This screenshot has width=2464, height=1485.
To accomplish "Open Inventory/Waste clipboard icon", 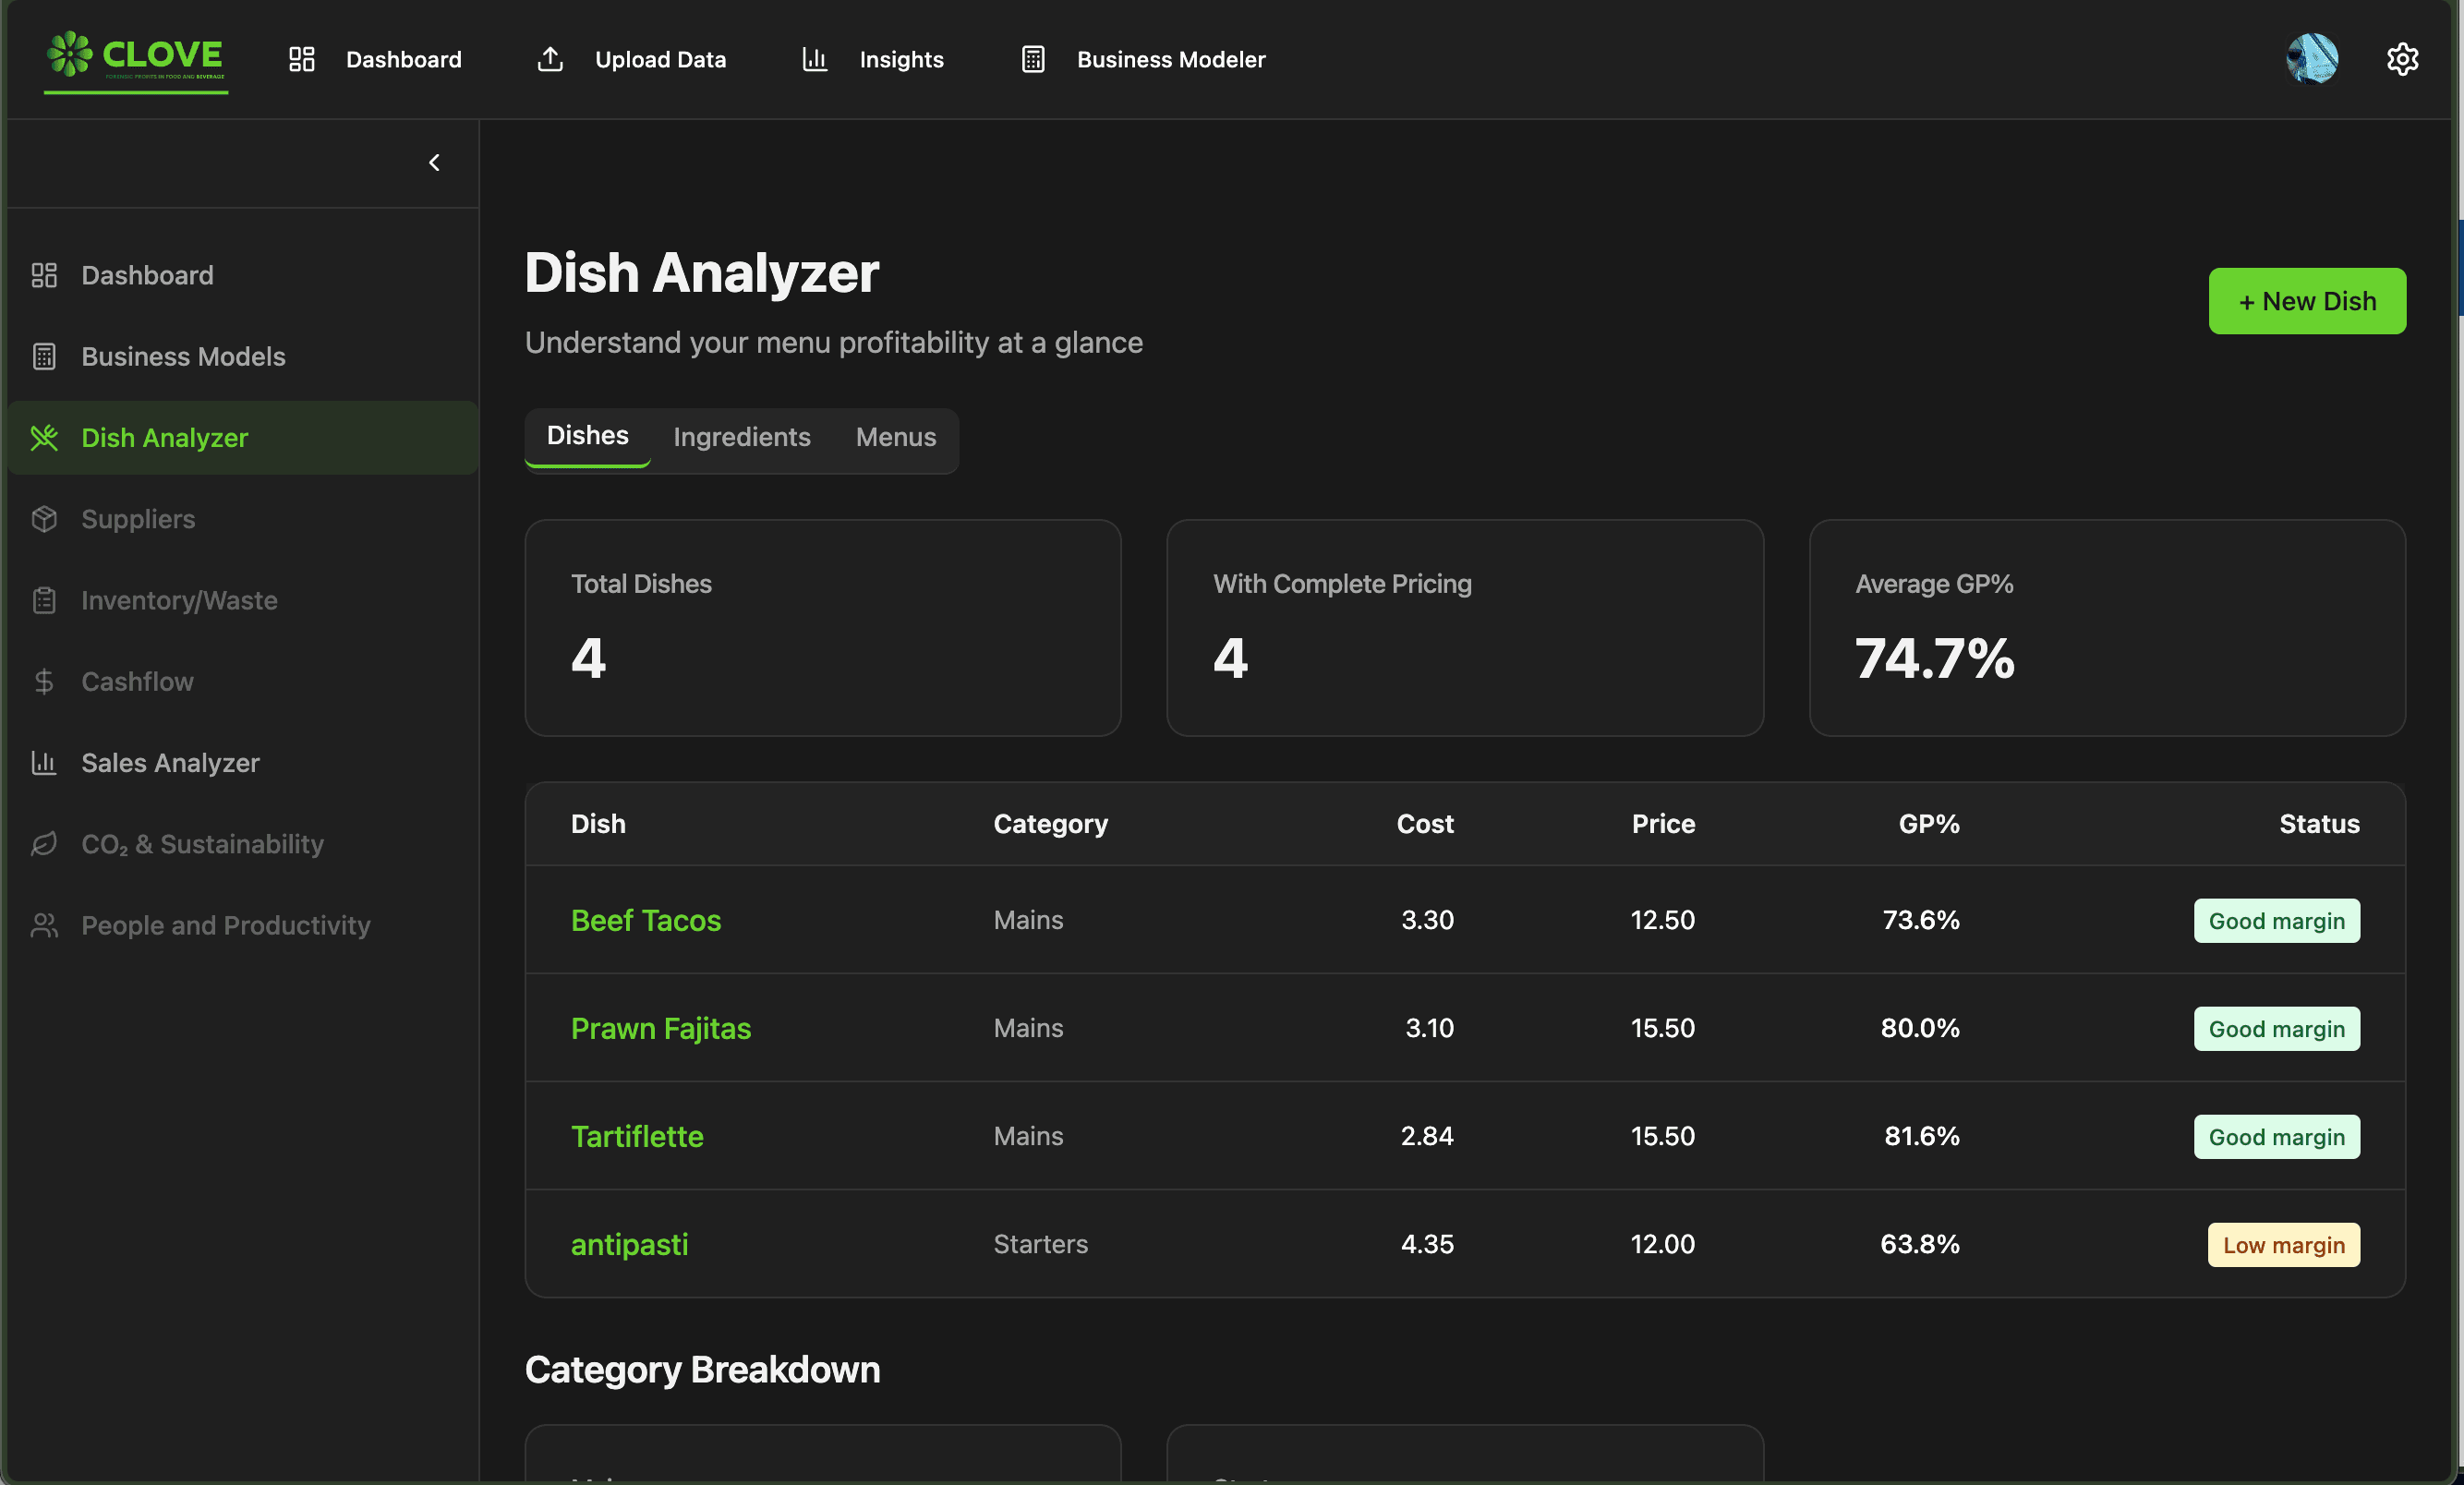I will coord(44,600).
